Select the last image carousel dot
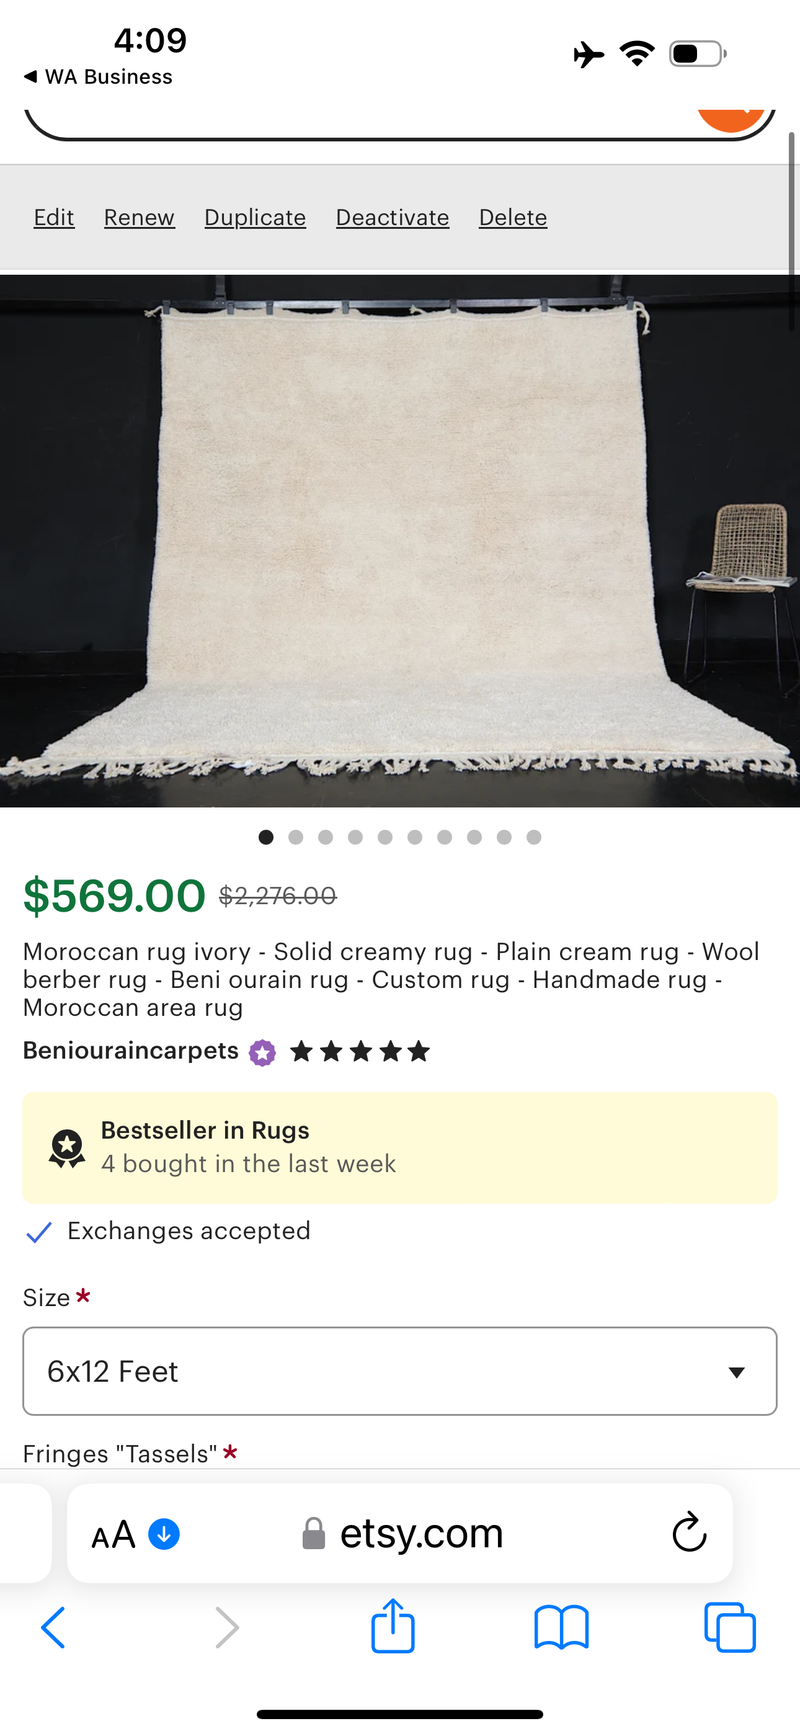Image resolution: width=800 pixels, height=1734 pixels. pos(534,837)
